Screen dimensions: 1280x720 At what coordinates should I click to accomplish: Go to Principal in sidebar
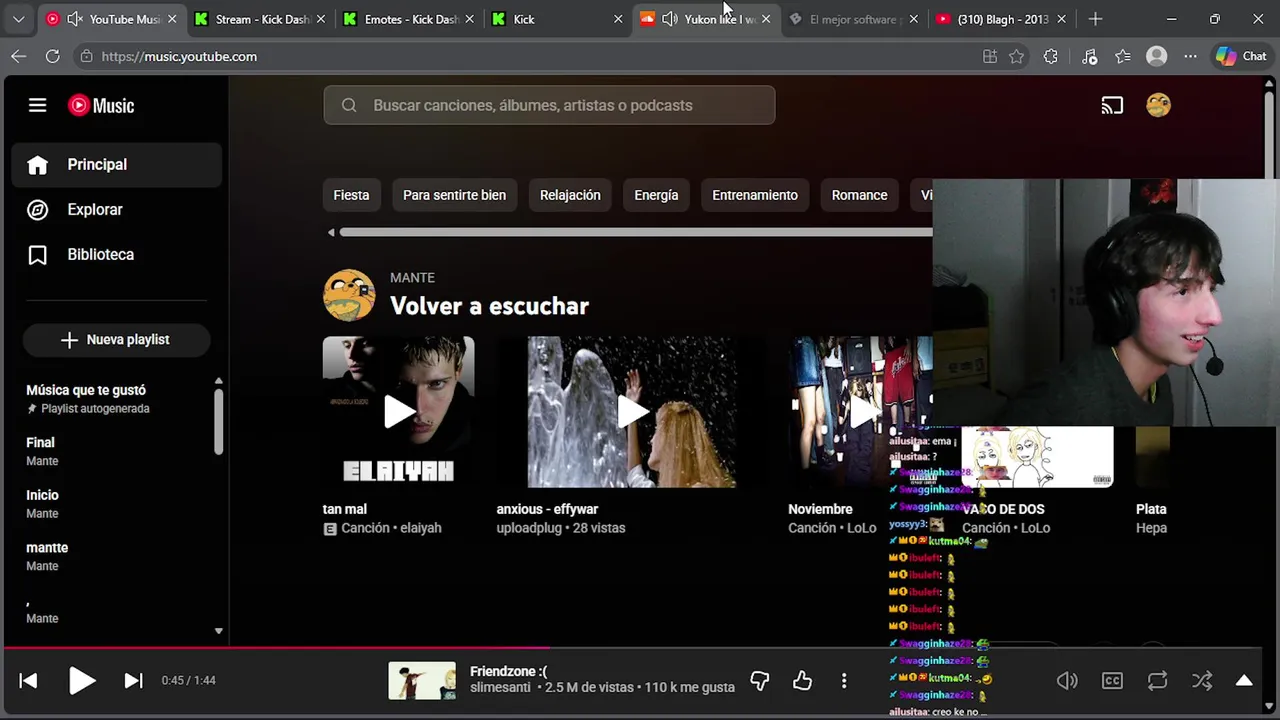click(116, 165)
